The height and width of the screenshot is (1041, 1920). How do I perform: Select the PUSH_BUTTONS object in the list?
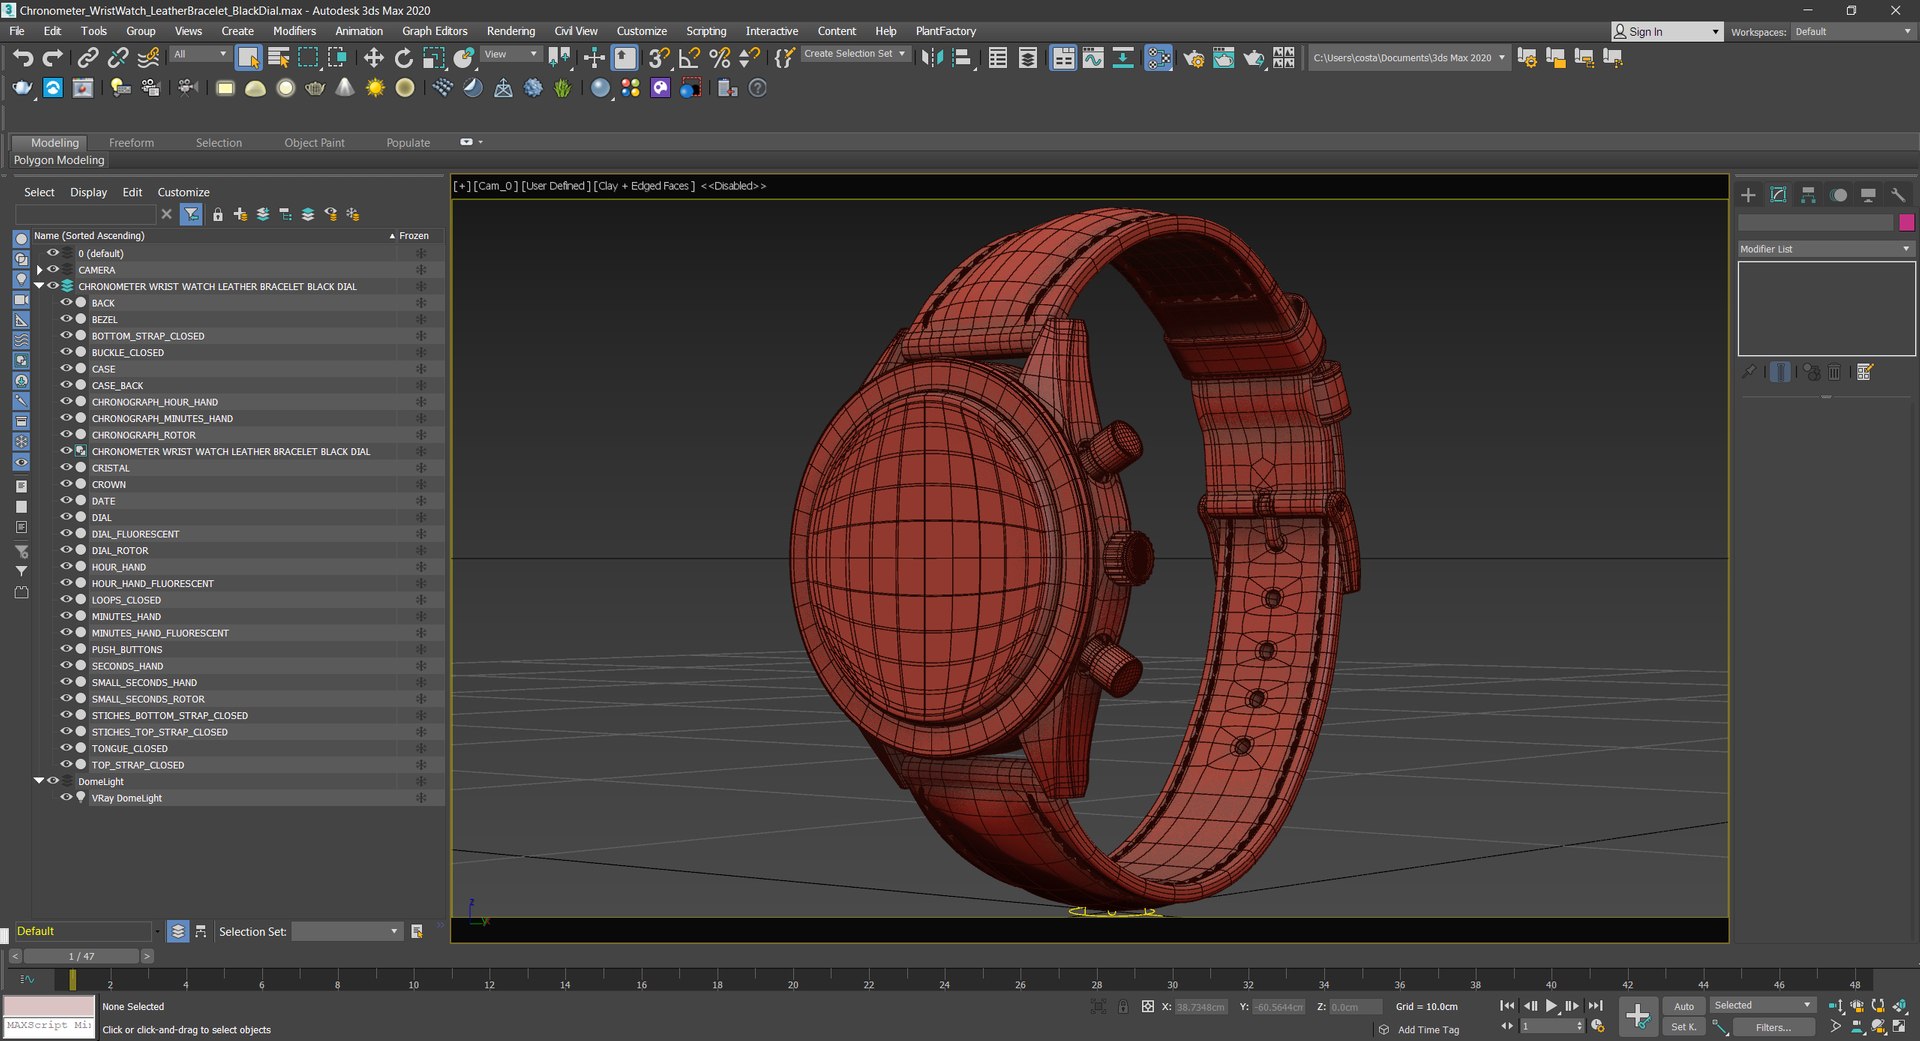pos(127,650)
